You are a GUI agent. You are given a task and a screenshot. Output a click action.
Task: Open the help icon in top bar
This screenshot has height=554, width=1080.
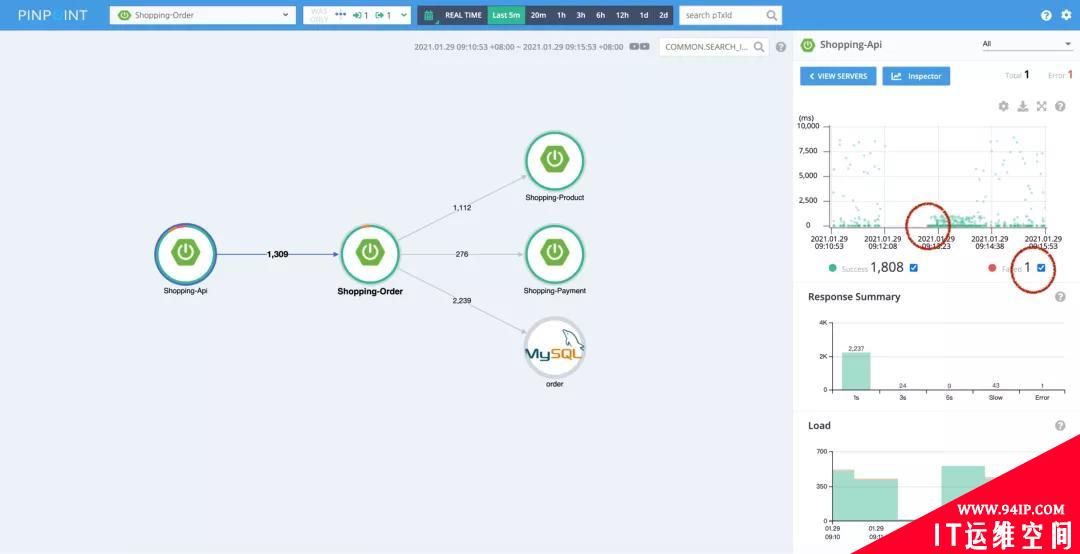tap(1046, 15)
